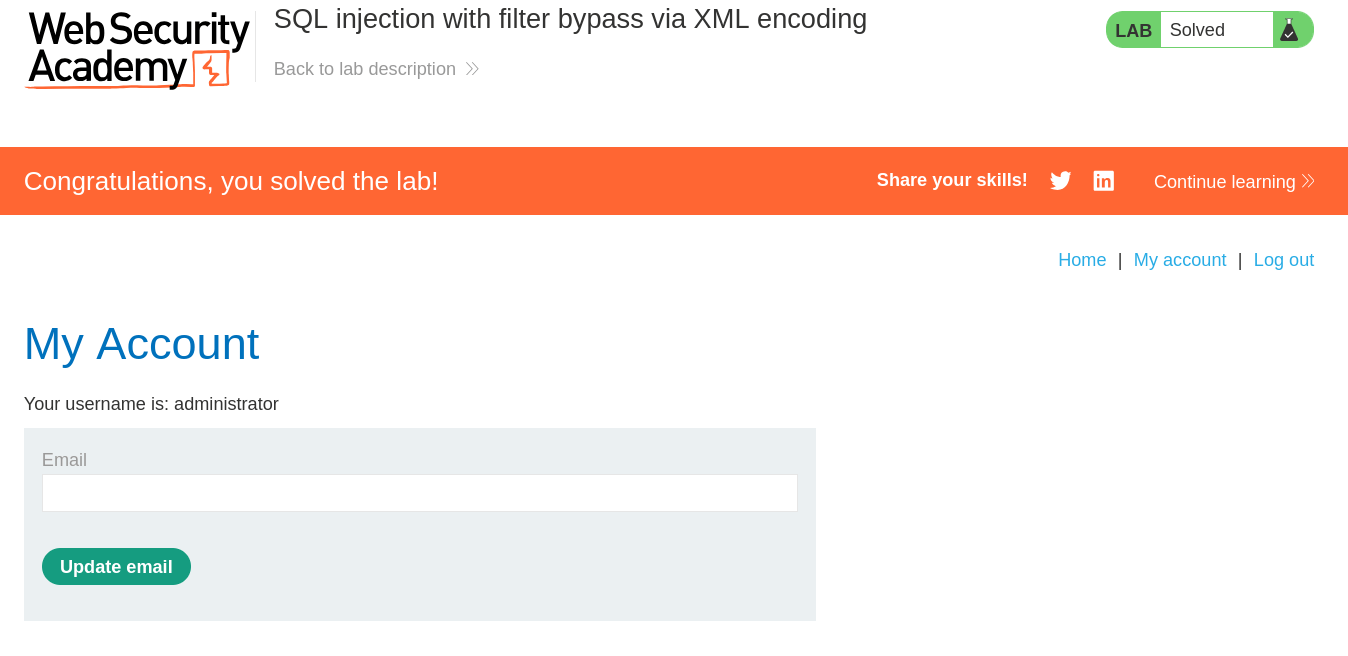Click the My Account heading

click(141, 344)
